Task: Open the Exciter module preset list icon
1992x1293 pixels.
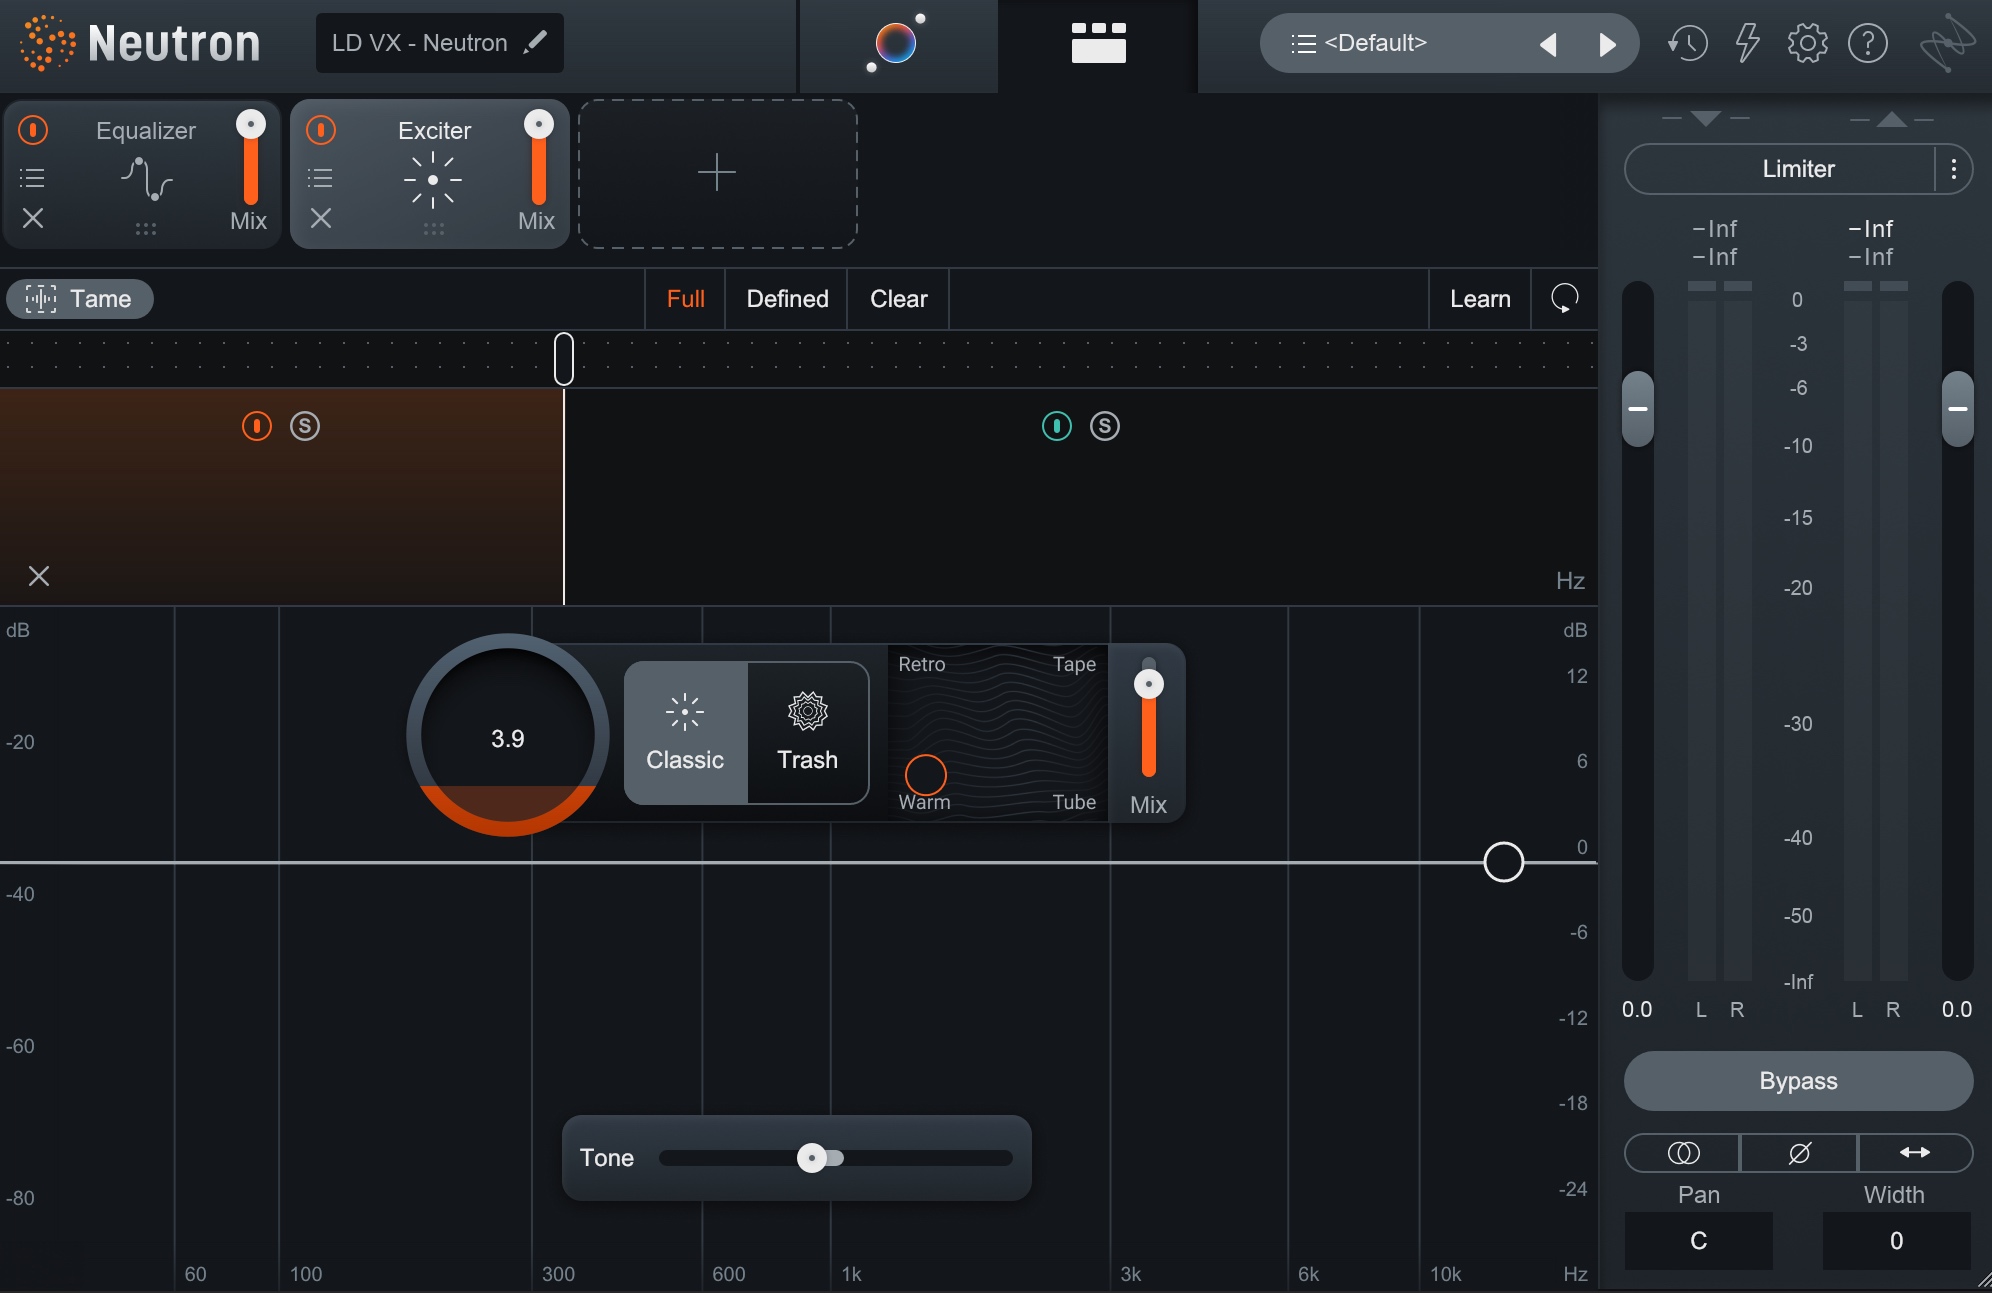Action: coord(320,178)
